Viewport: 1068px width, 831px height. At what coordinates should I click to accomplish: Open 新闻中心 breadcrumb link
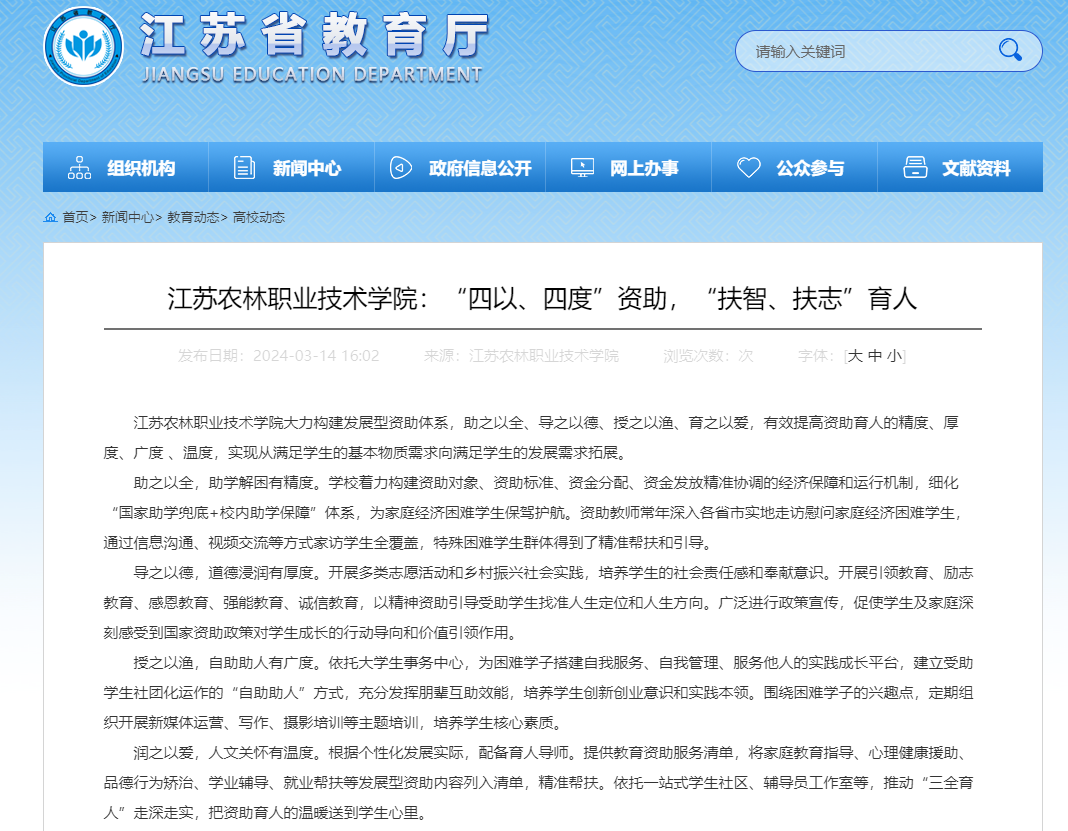[127, 217]
